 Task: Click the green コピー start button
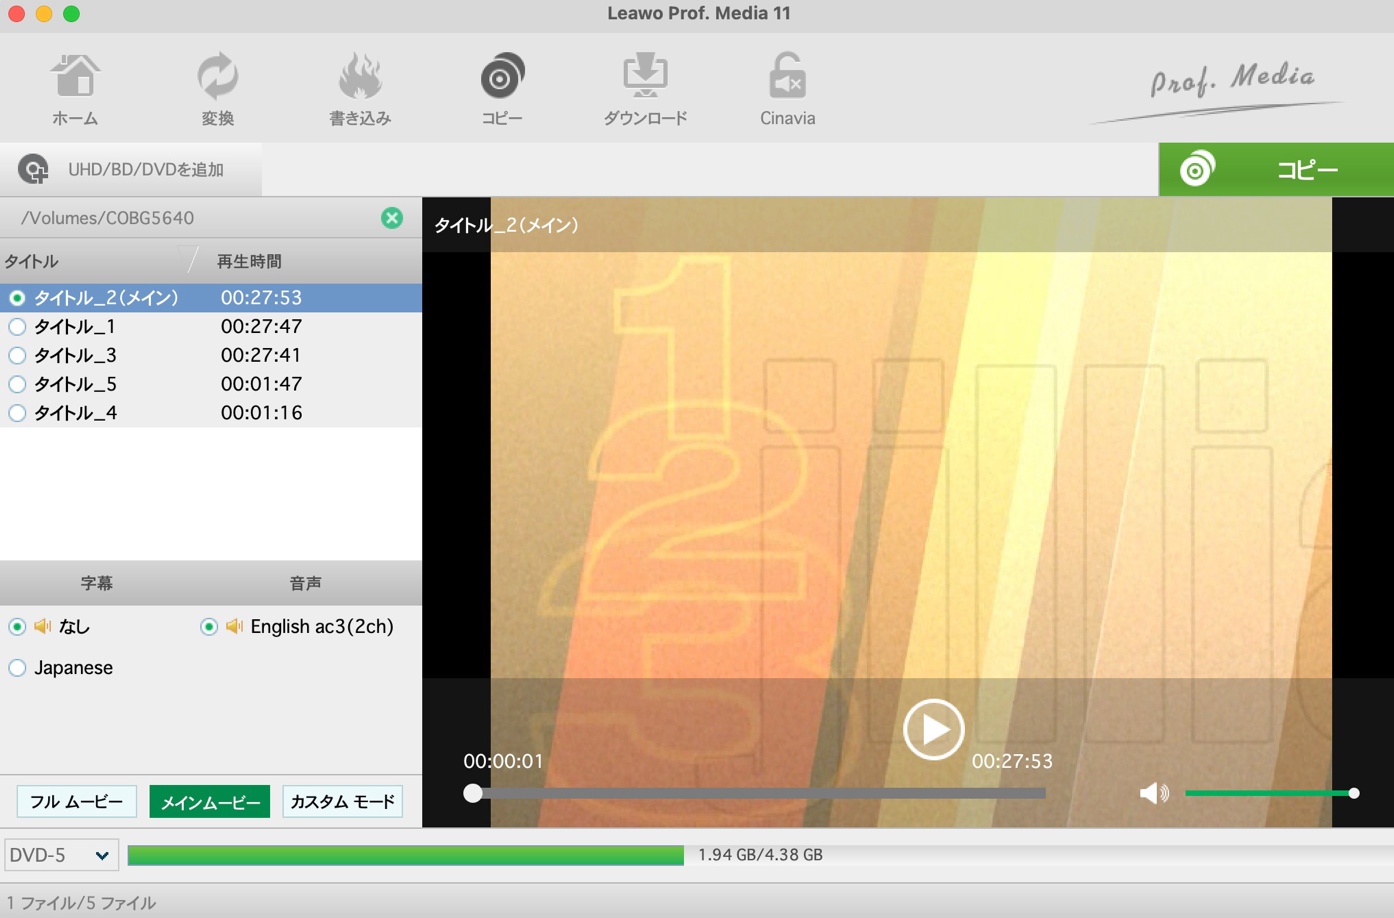1276,169
